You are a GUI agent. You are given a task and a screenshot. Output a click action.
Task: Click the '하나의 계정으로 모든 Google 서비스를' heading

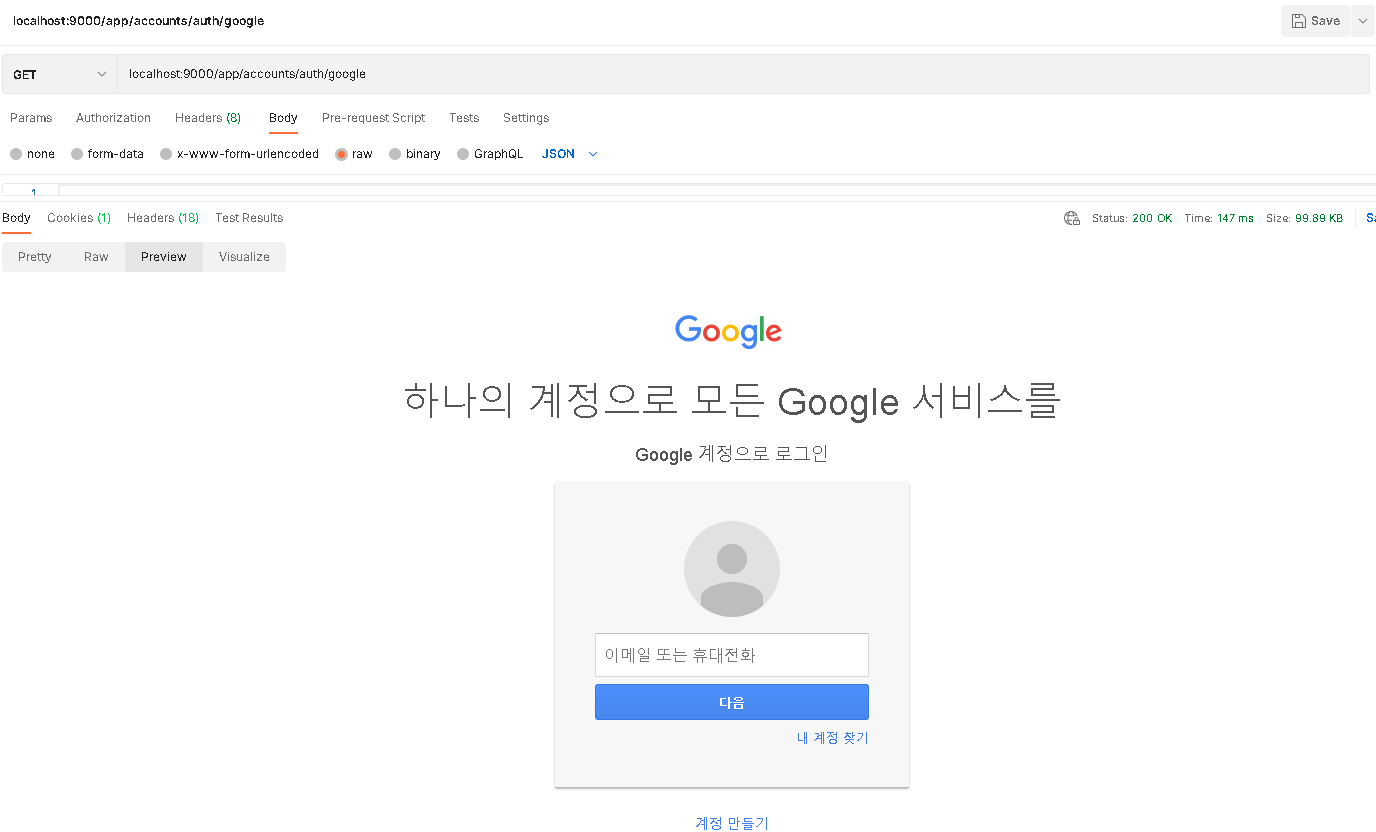732,401
